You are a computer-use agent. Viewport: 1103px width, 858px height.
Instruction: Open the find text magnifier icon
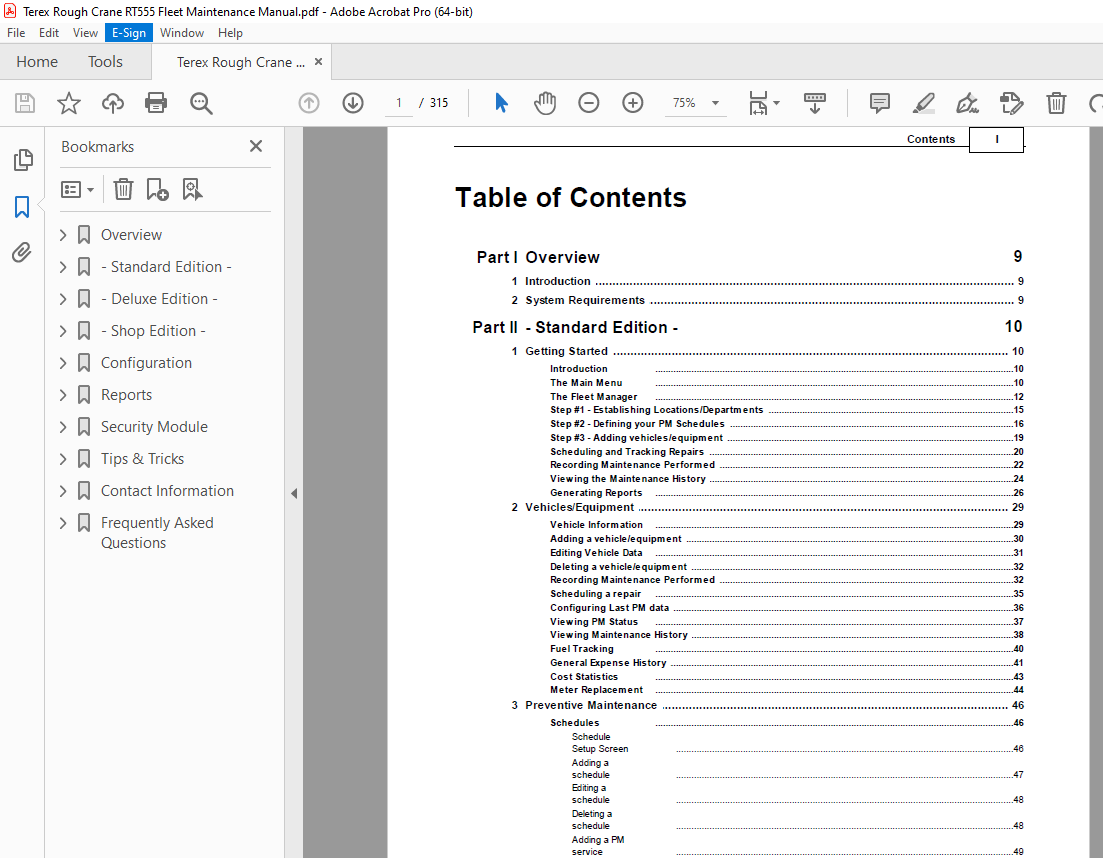pos(201,103)
